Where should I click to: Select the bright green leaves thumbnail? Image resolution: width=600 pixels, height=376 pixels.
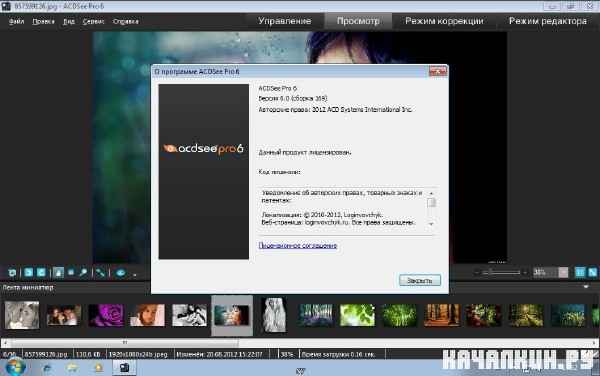[x=357, y=316]
